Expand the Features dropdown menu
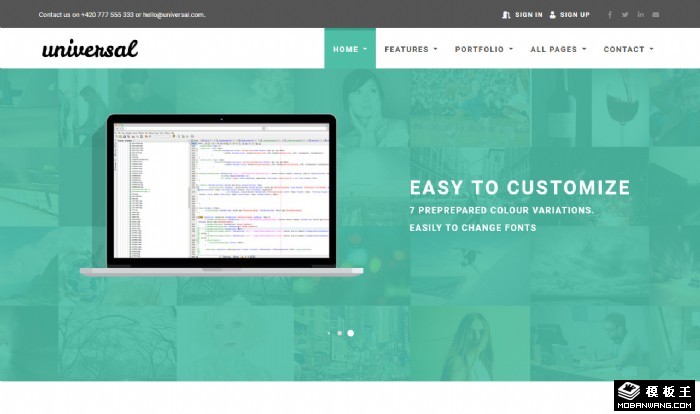The image size is (700, 414). (410, 49)
